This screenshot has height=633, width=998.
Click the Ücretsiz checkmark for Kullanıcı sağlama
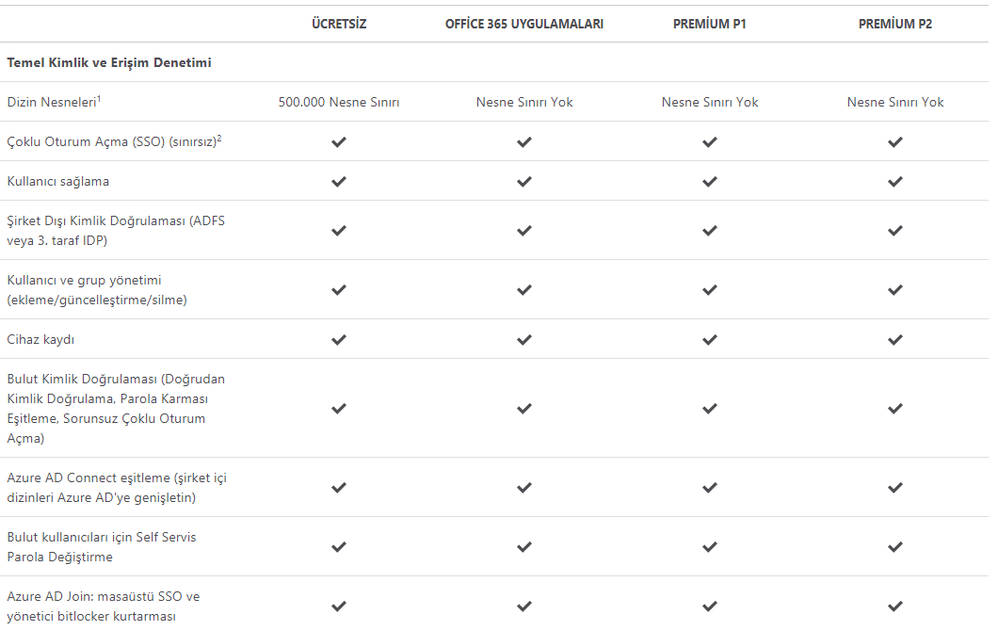coord(339,181)
